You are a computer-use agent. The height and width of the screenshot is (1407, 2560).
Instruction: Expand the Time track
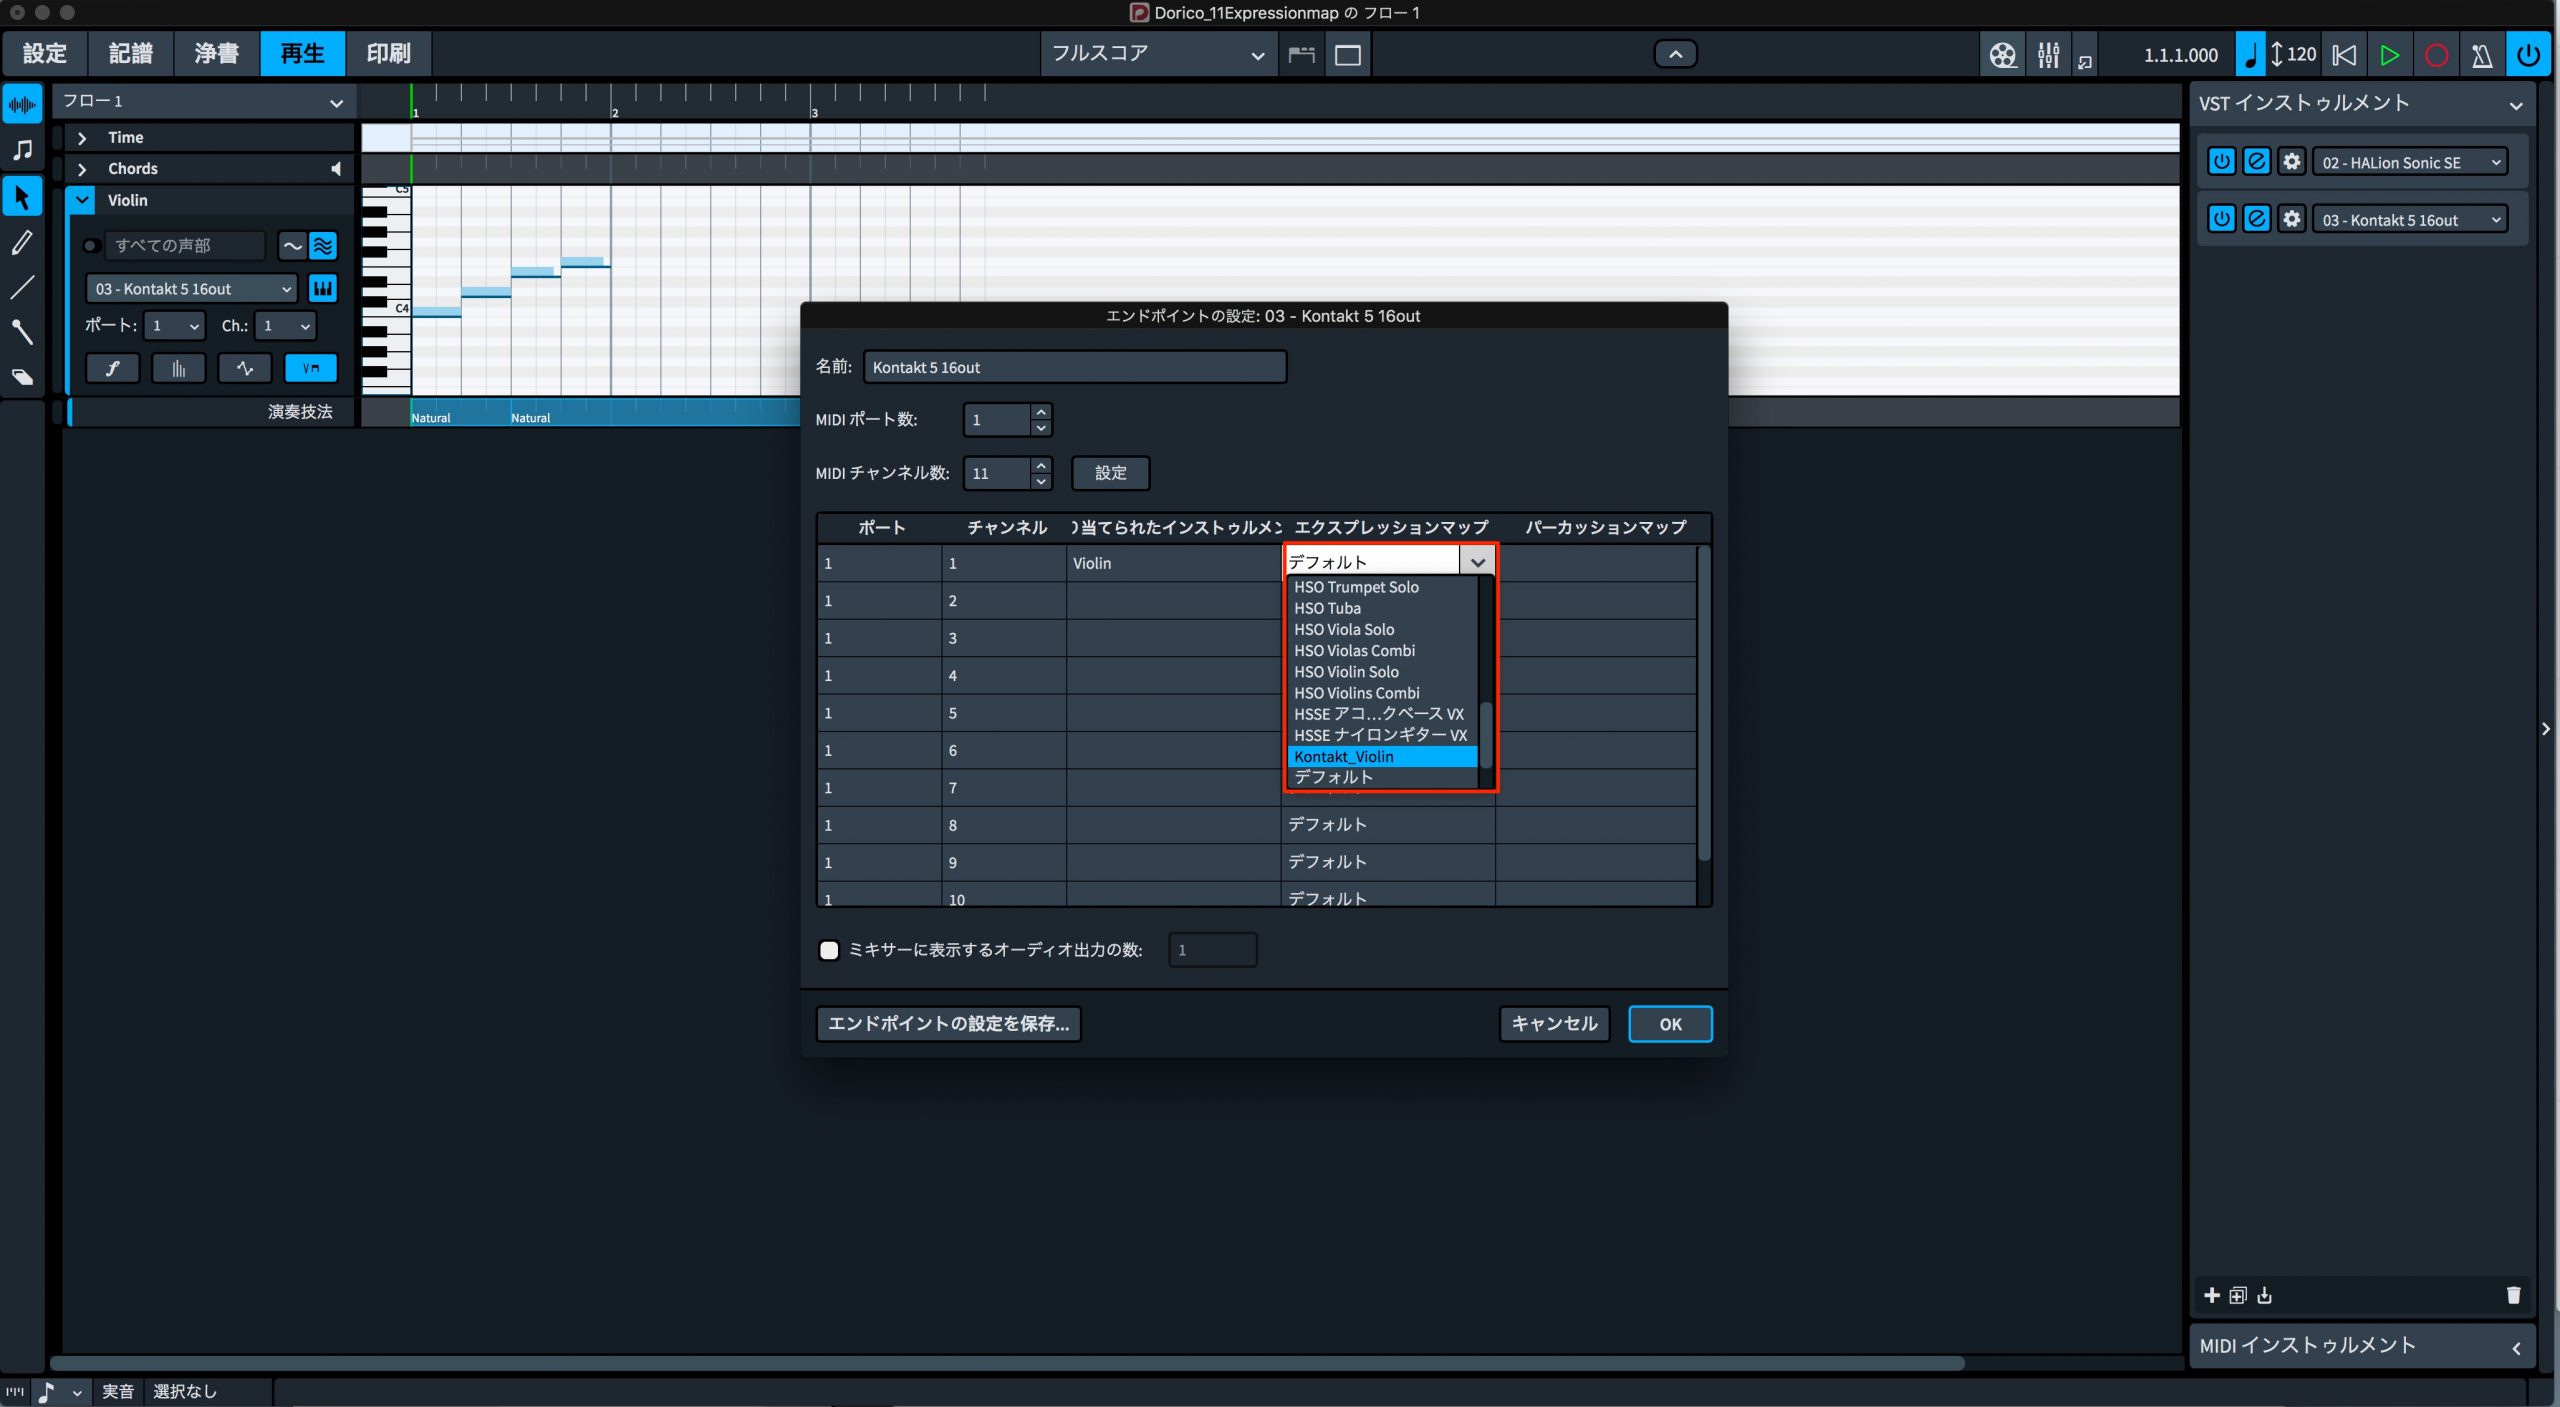pyautogui.click(x=82, y=138)
